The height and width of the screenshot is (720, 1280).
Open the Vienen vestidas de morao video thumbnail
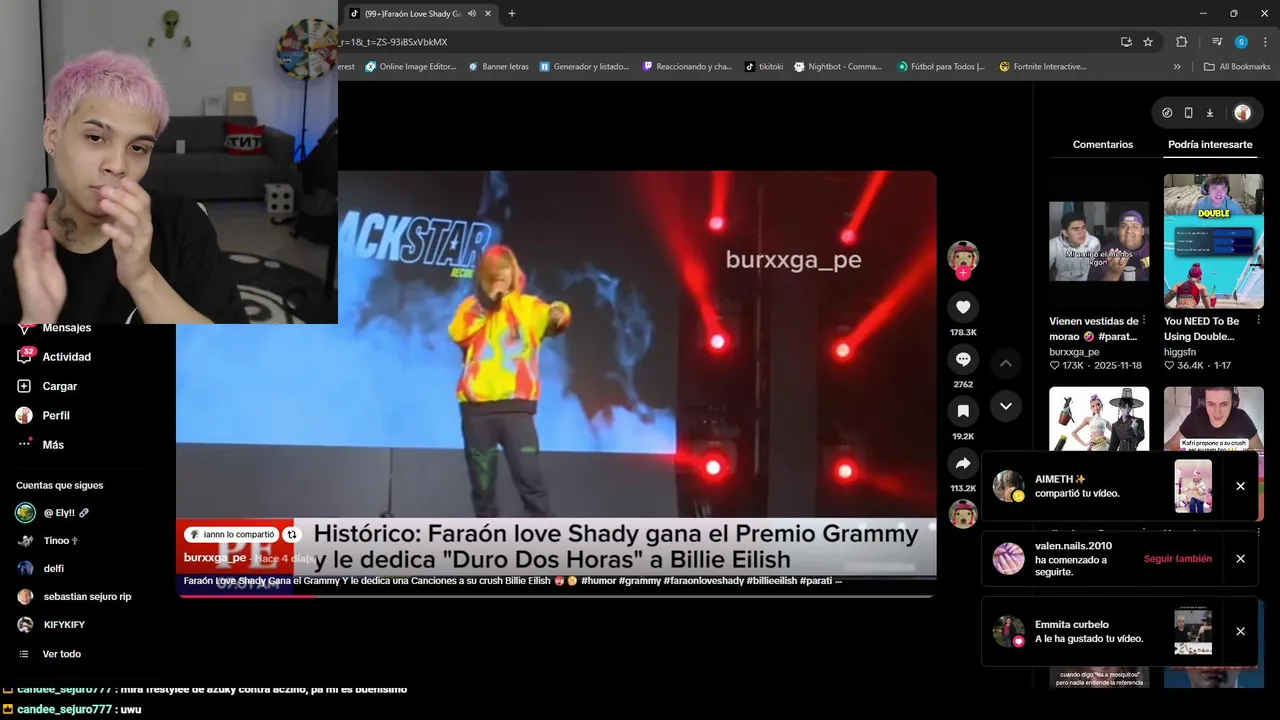(1099, 241)
